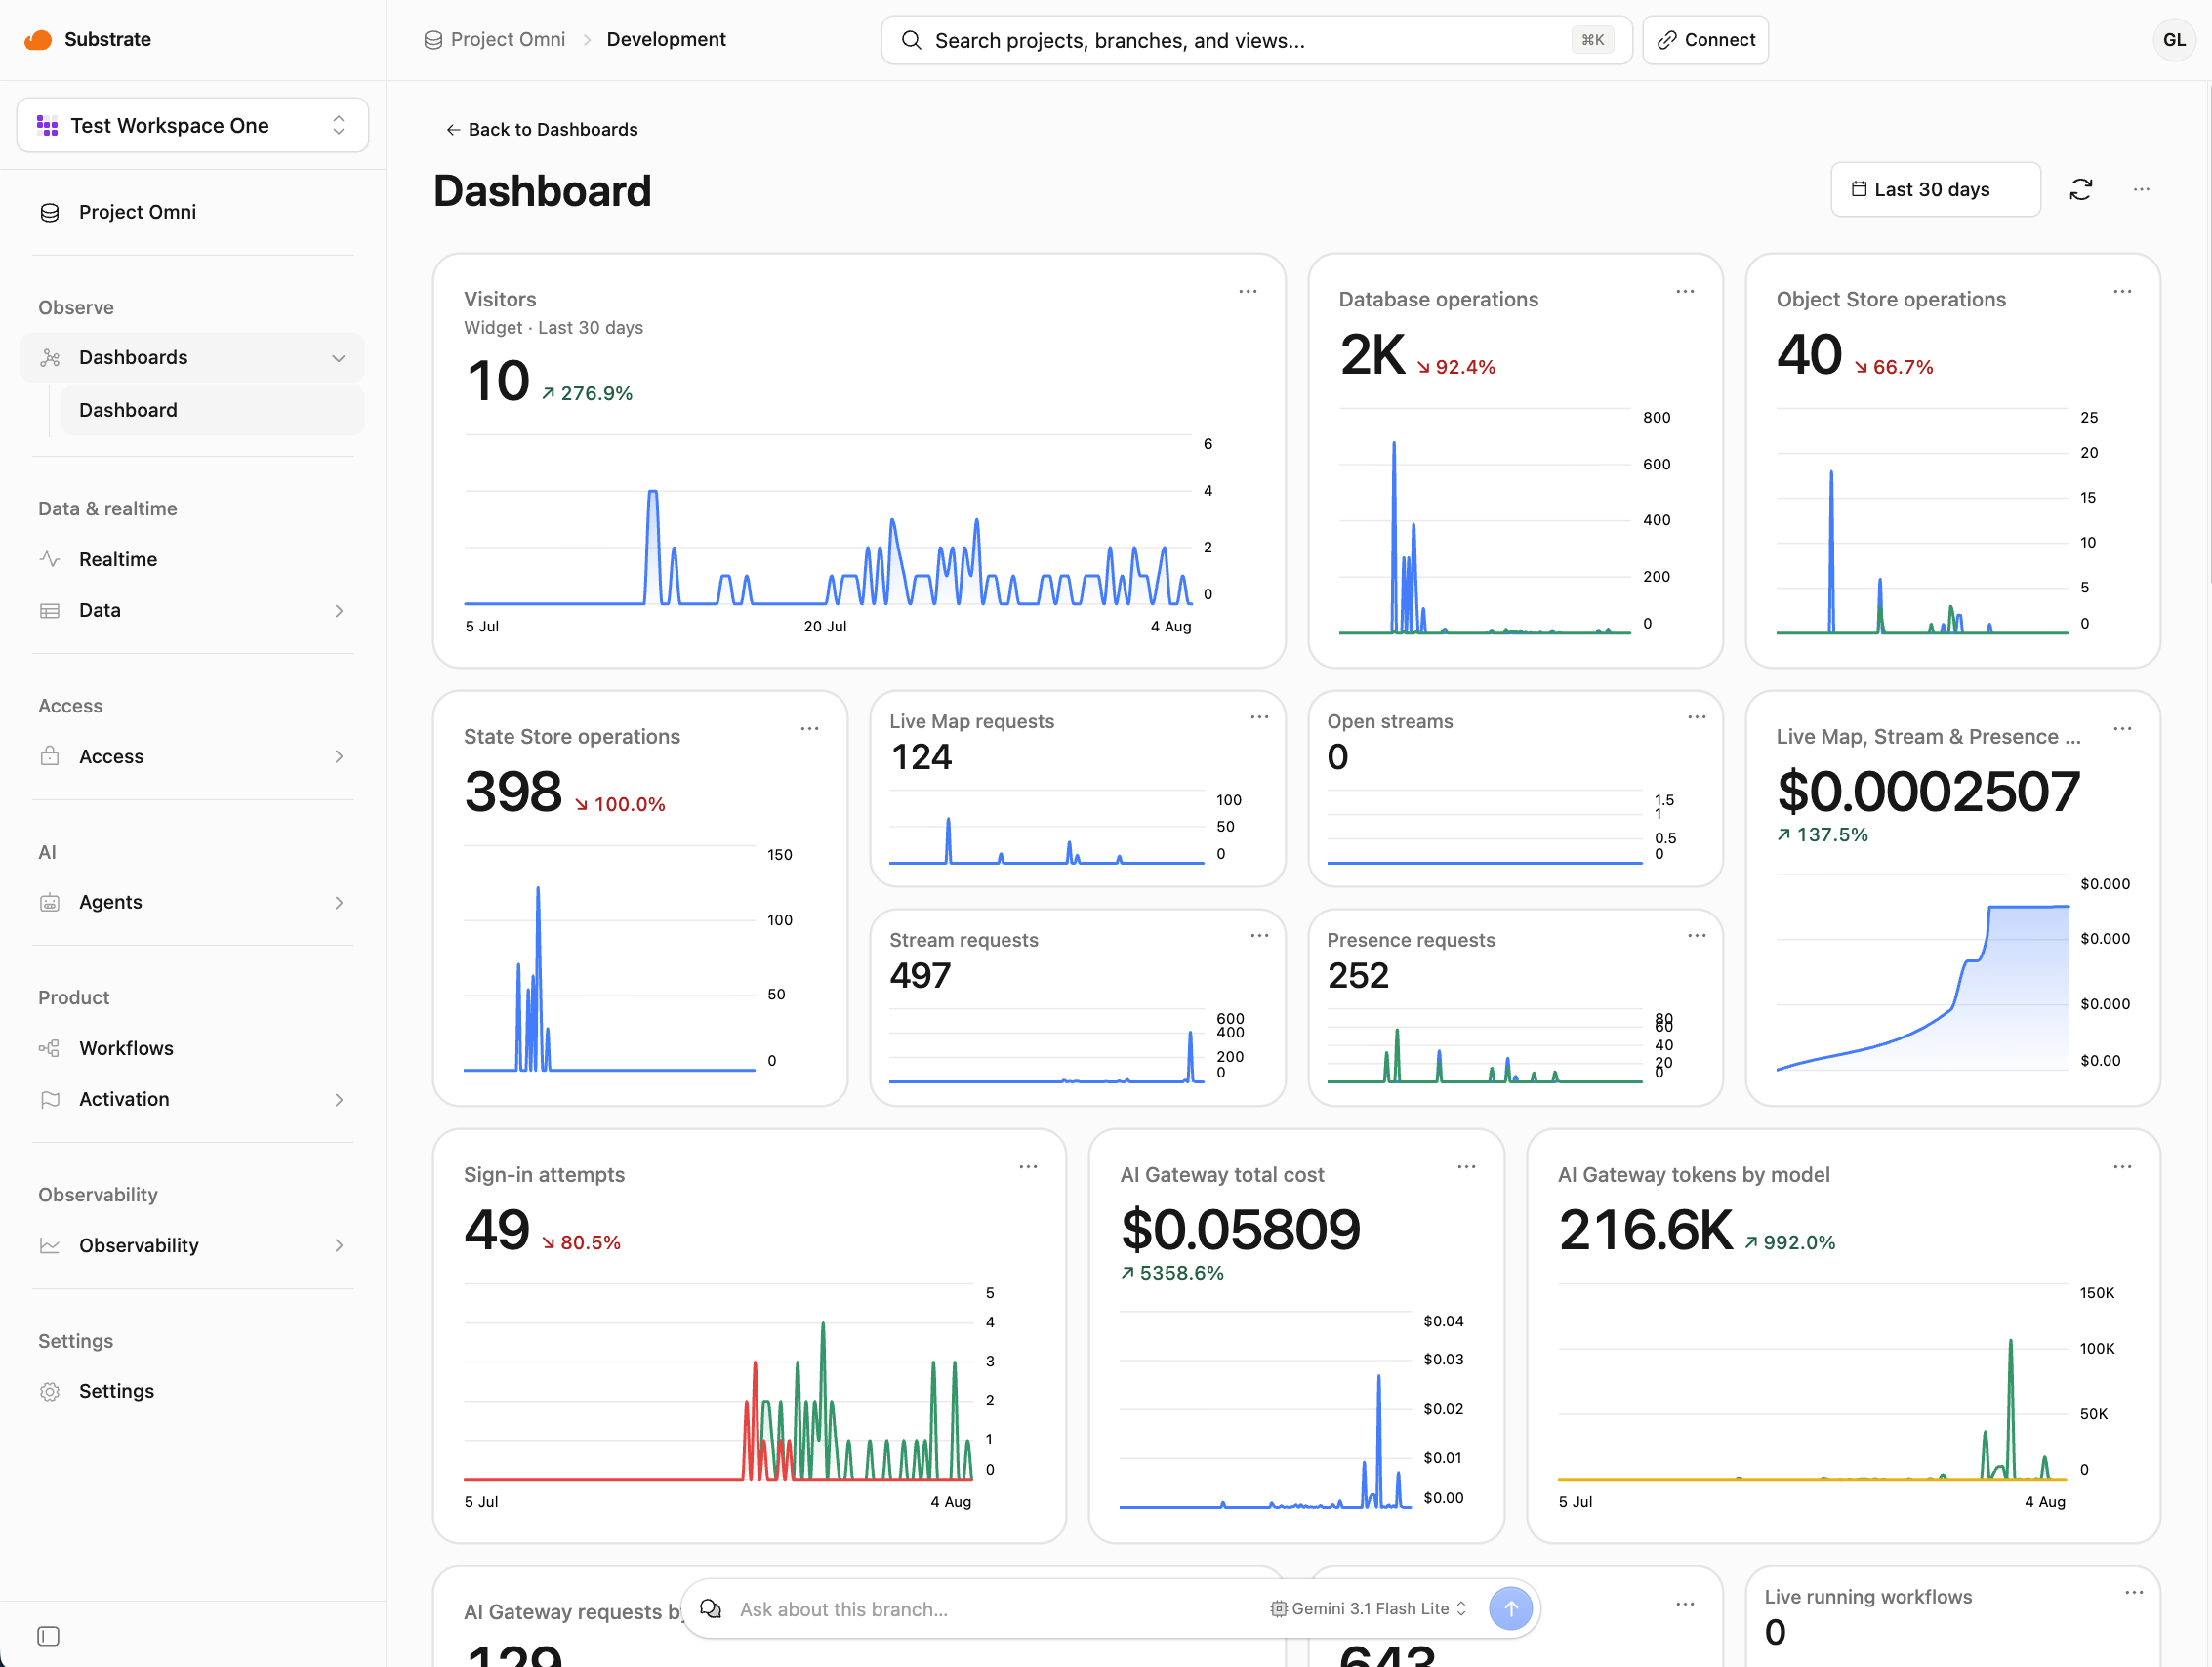Open Presence requests widget menu
Viewport: 2212px width, 1667px height.
pos(1697,935)
